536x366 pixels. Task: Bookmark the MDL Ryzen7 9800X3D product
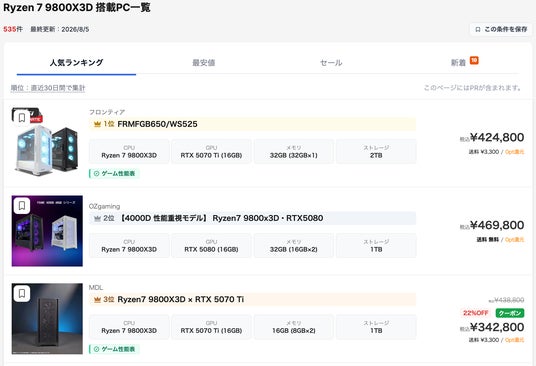tap(22, 293)
